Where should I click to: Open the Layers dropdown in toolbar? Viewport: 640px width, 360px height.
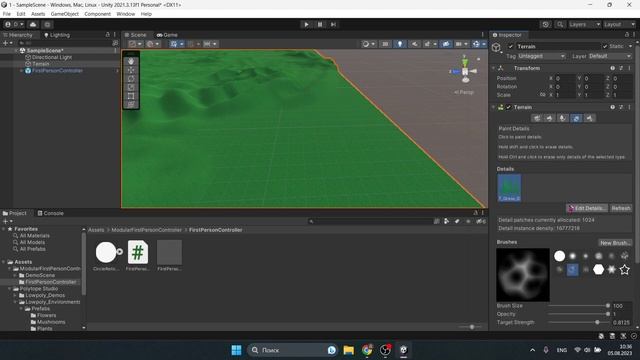(584, 24)
